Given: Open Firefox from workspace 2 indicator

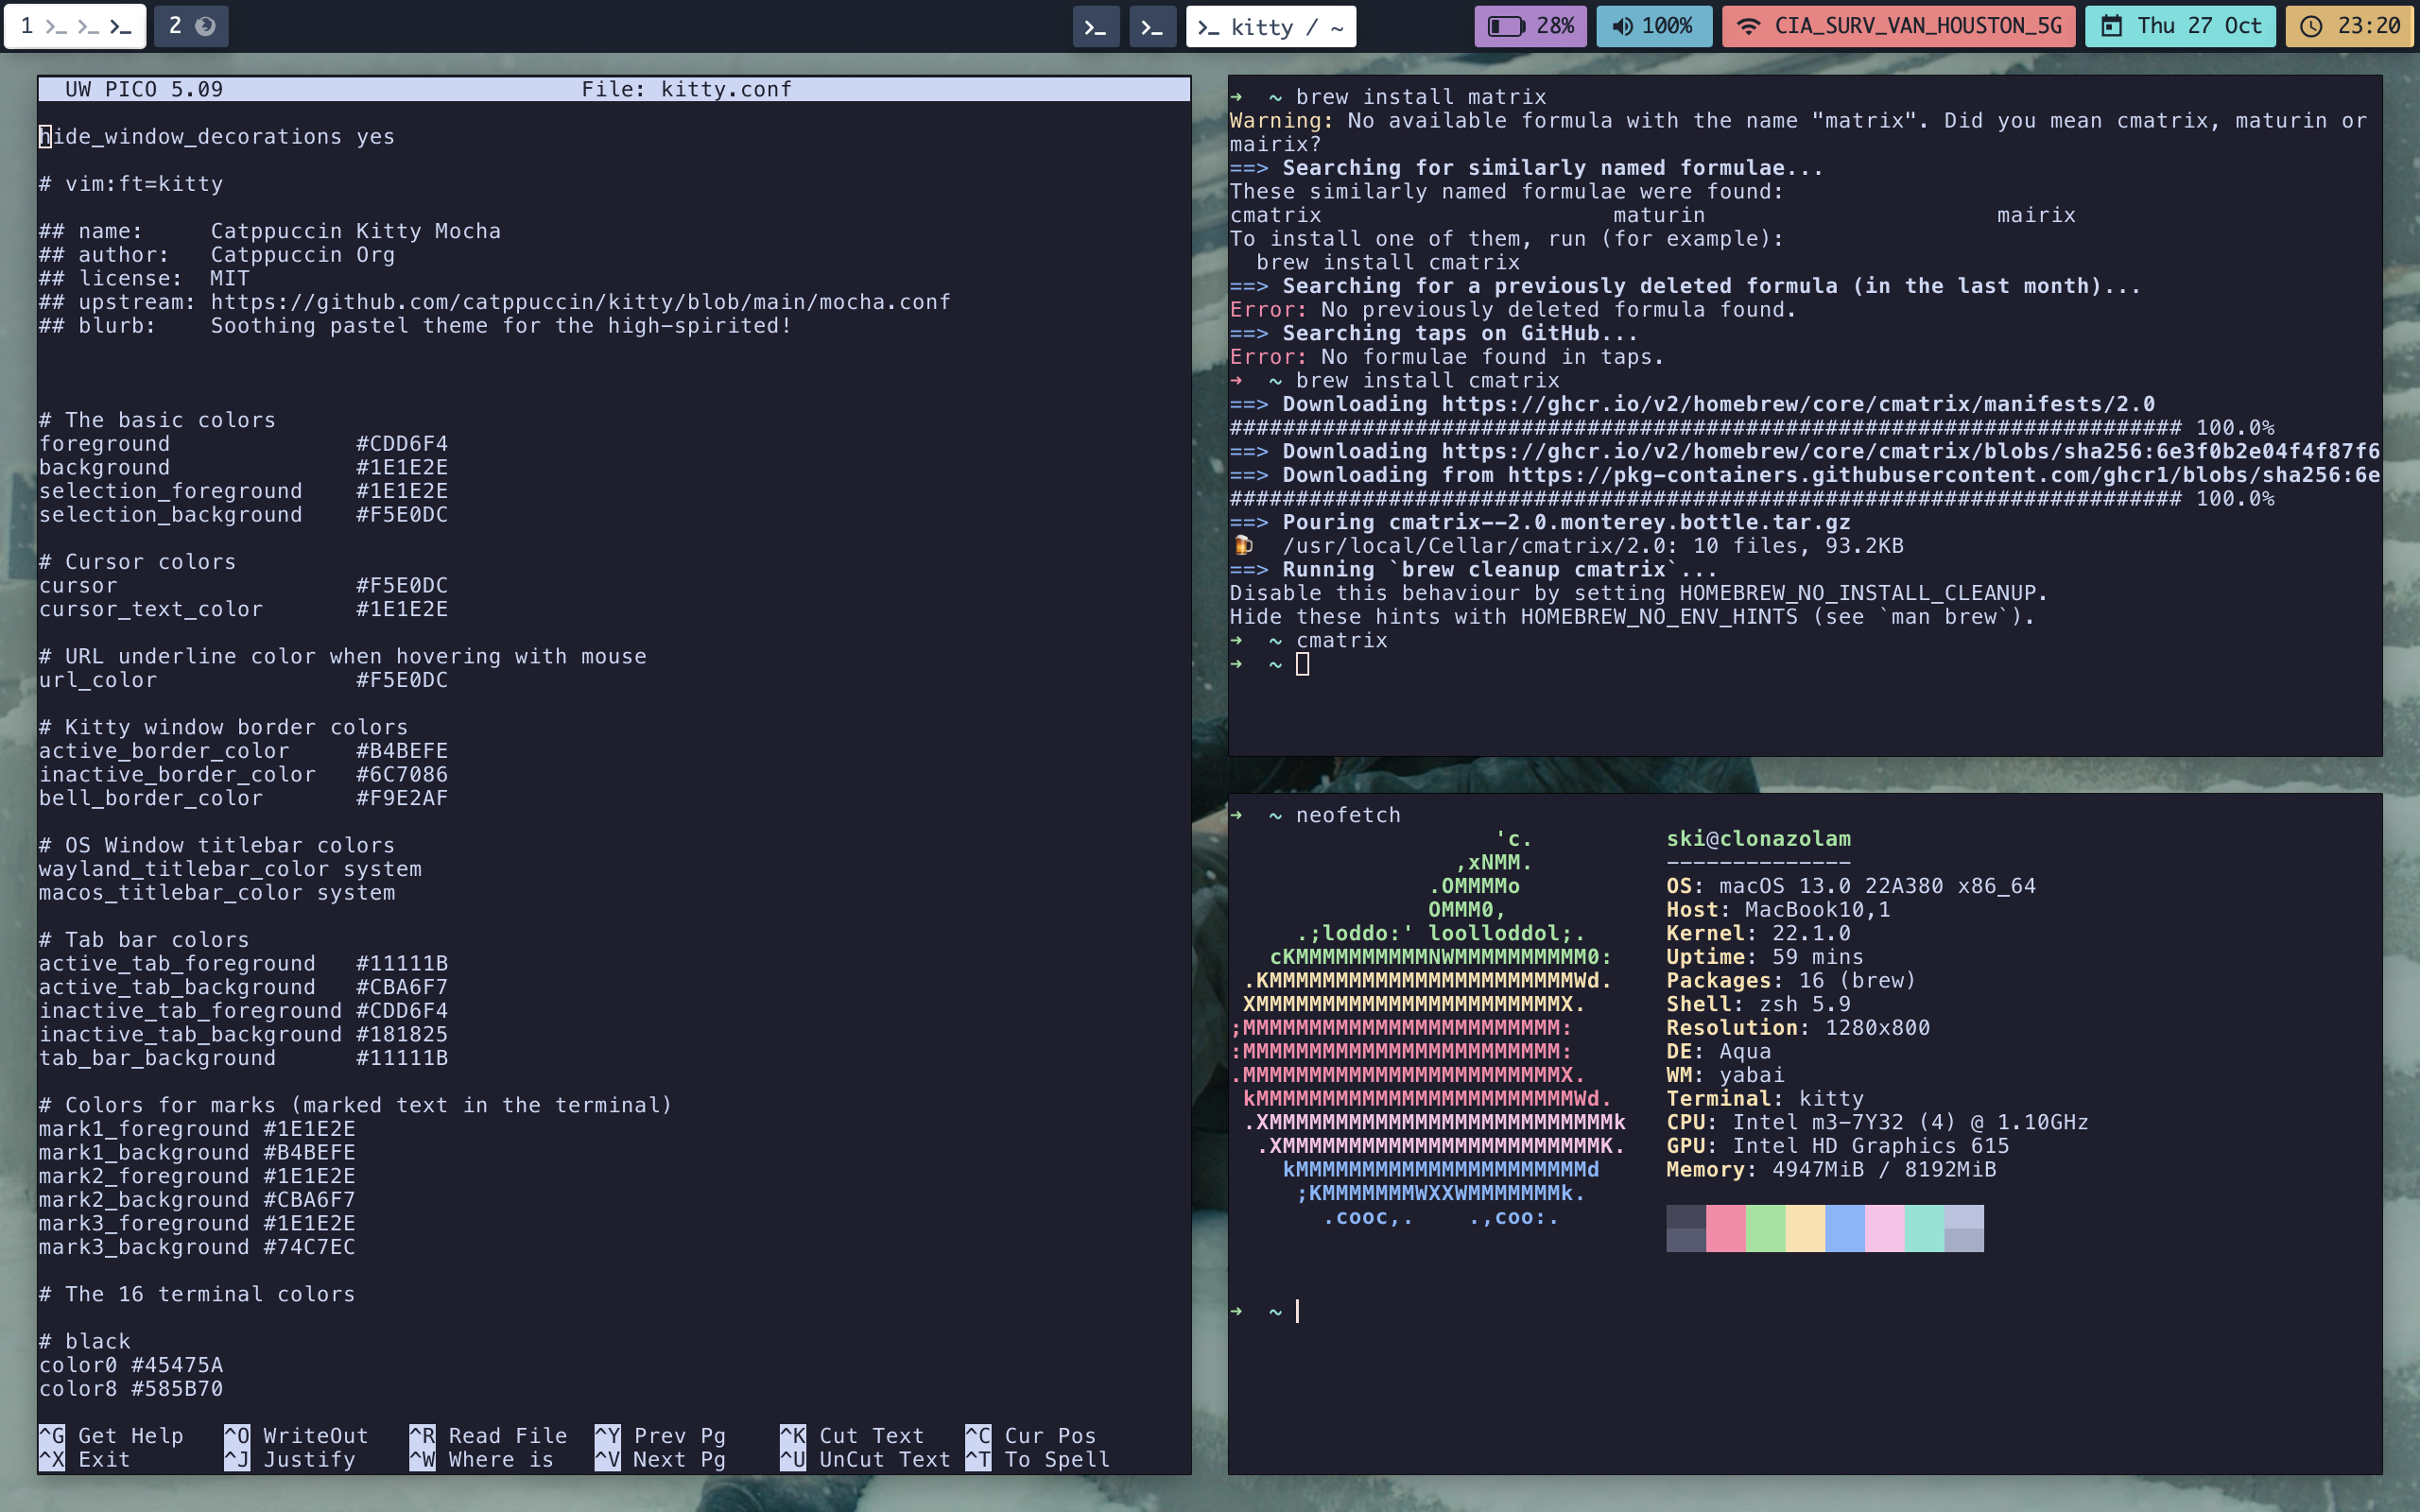Looking at the screenshot, I should point(207,26).
